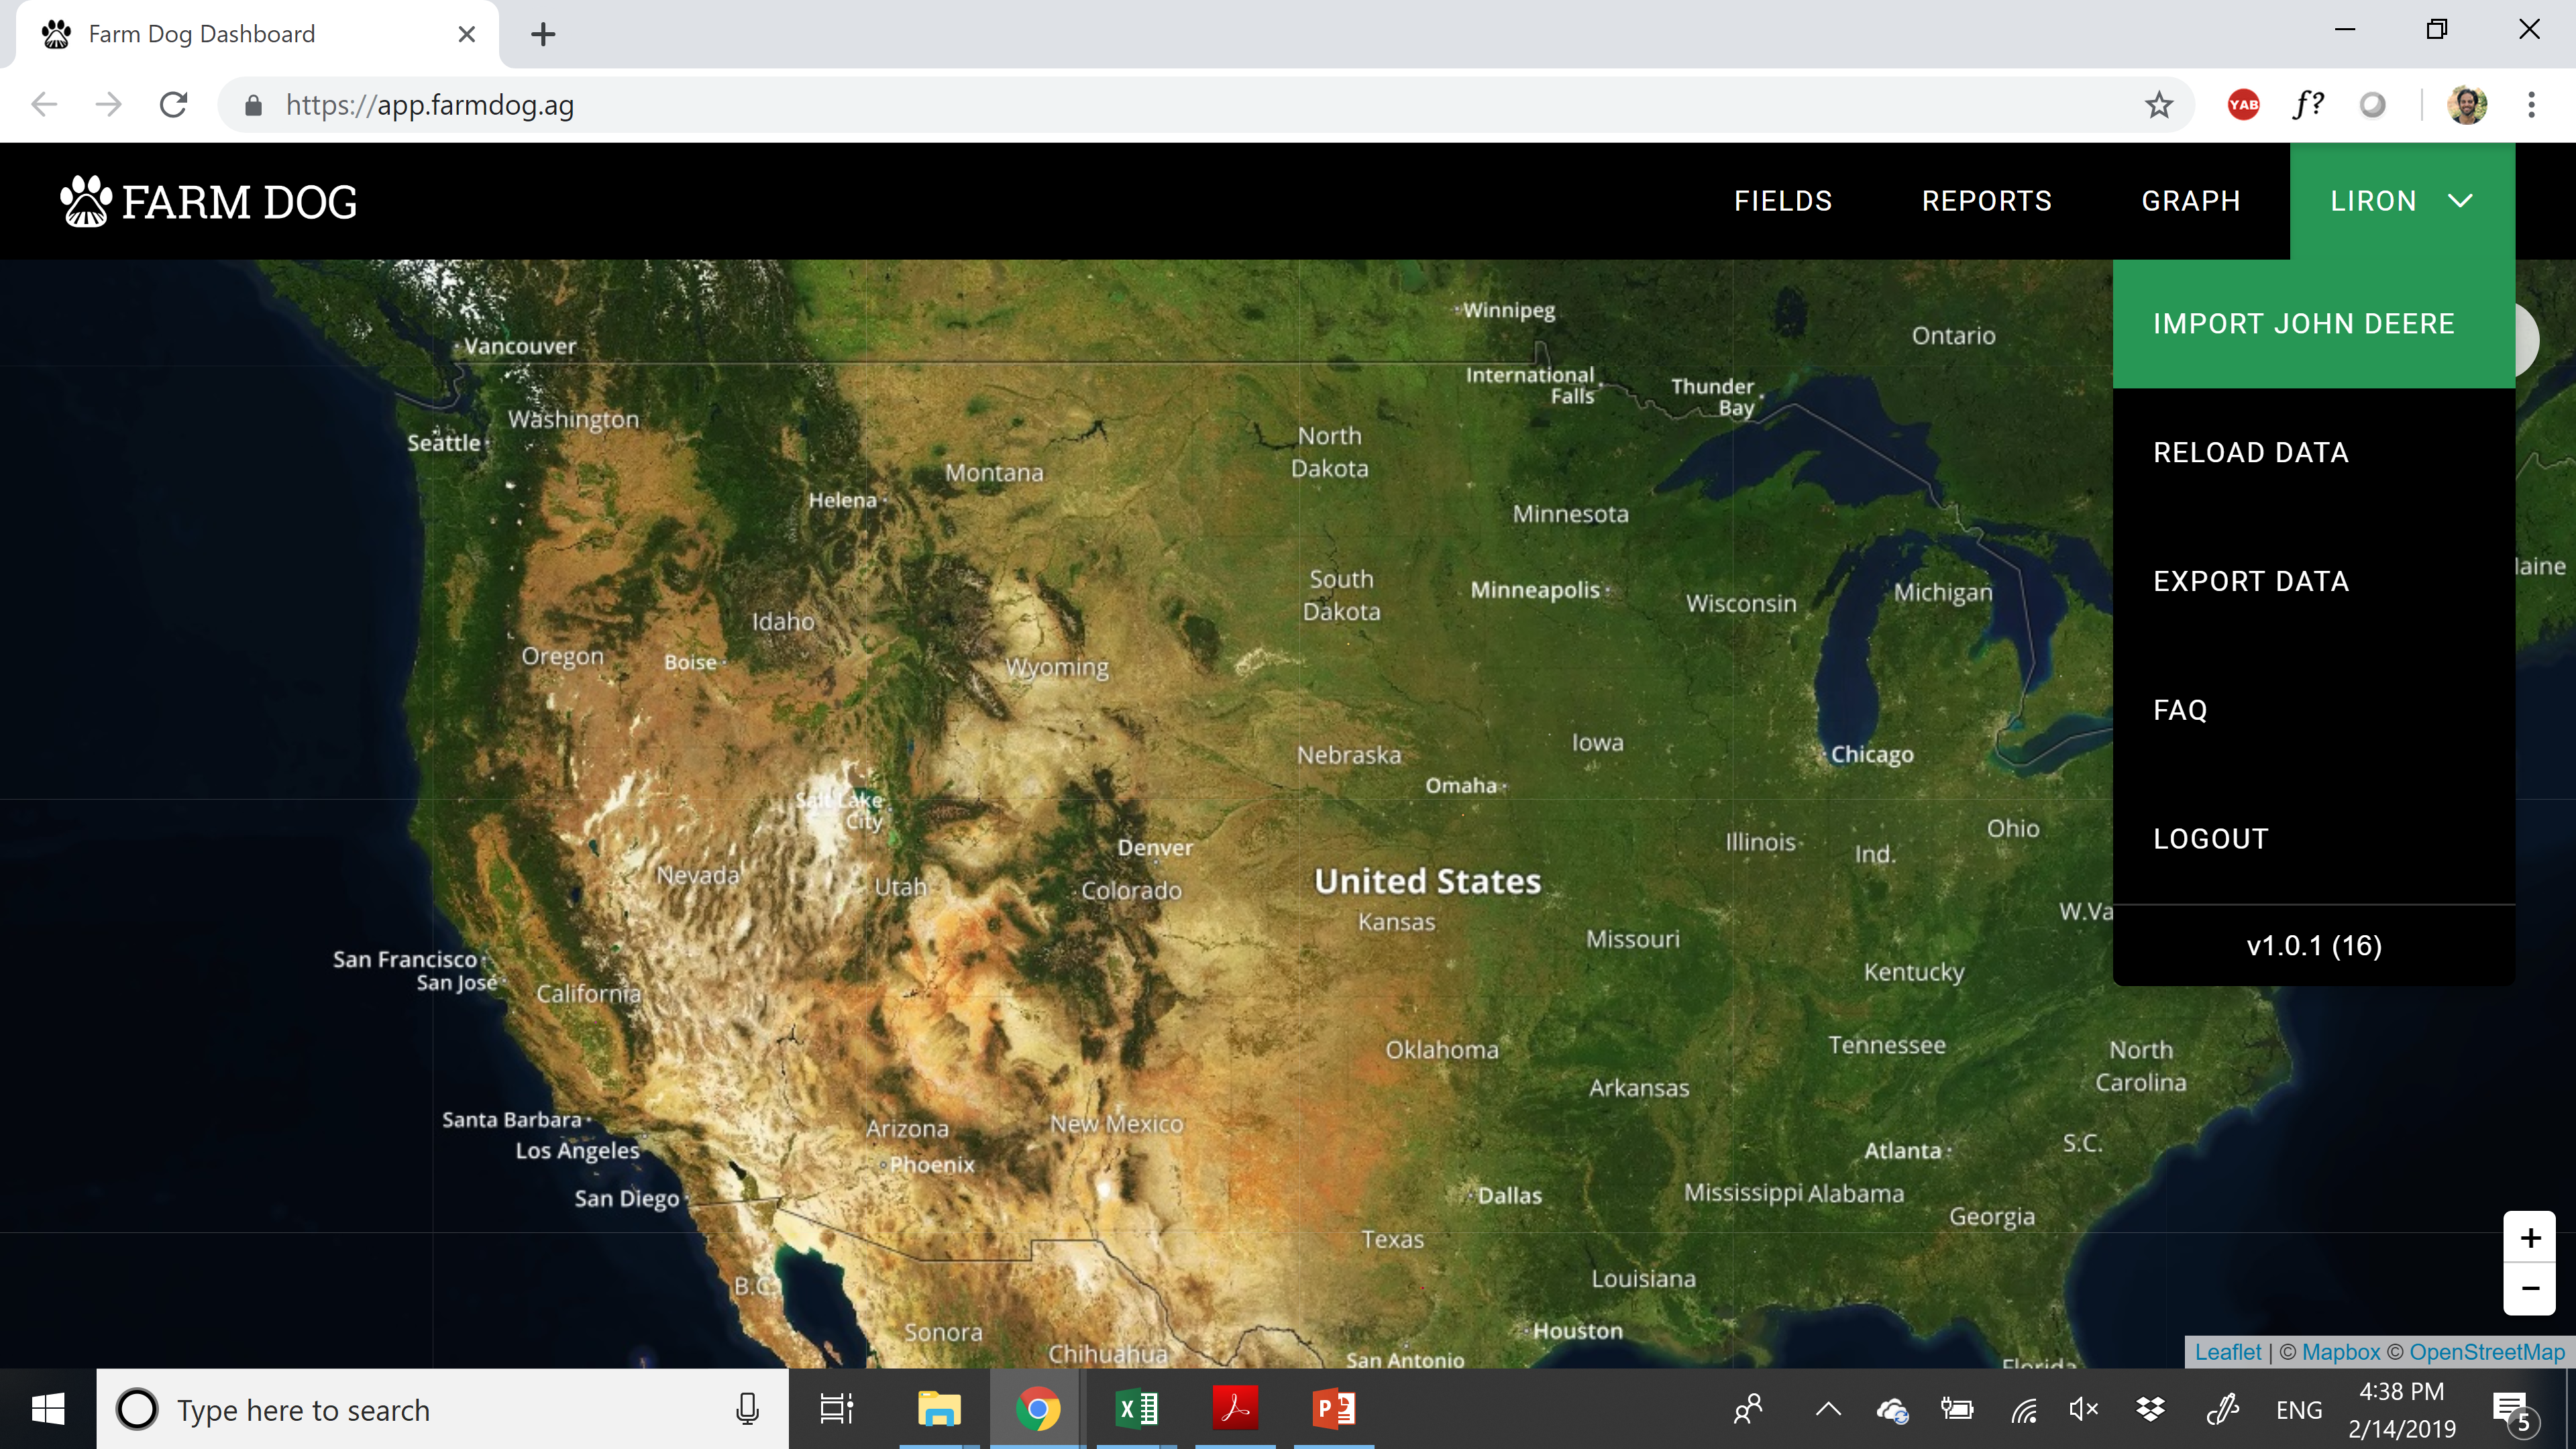View site security lock information

tap(253, 105)
